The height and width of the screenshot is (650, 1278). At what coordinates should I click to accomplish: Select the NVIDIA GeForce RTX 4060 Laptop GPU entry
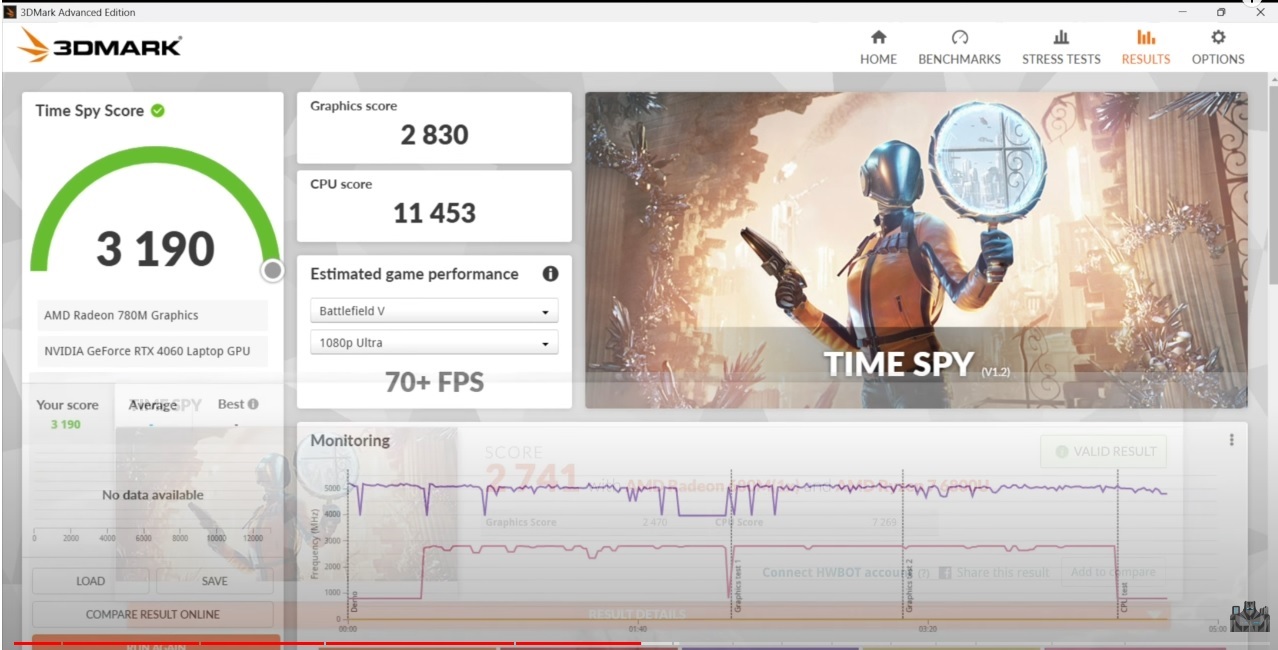[153, 351]
